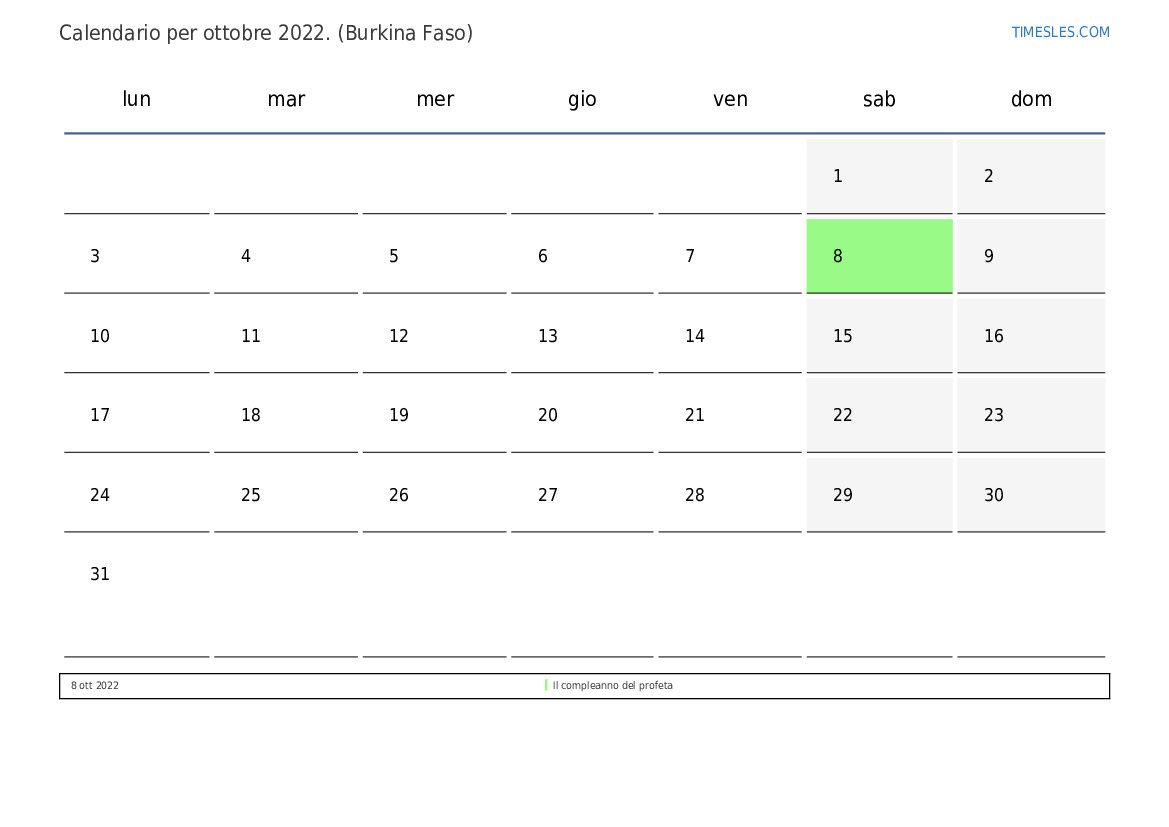Screen dimensions: 1169x827
Task: Click date 25 in the Tuesday column
Action: (x=285, y=495)
